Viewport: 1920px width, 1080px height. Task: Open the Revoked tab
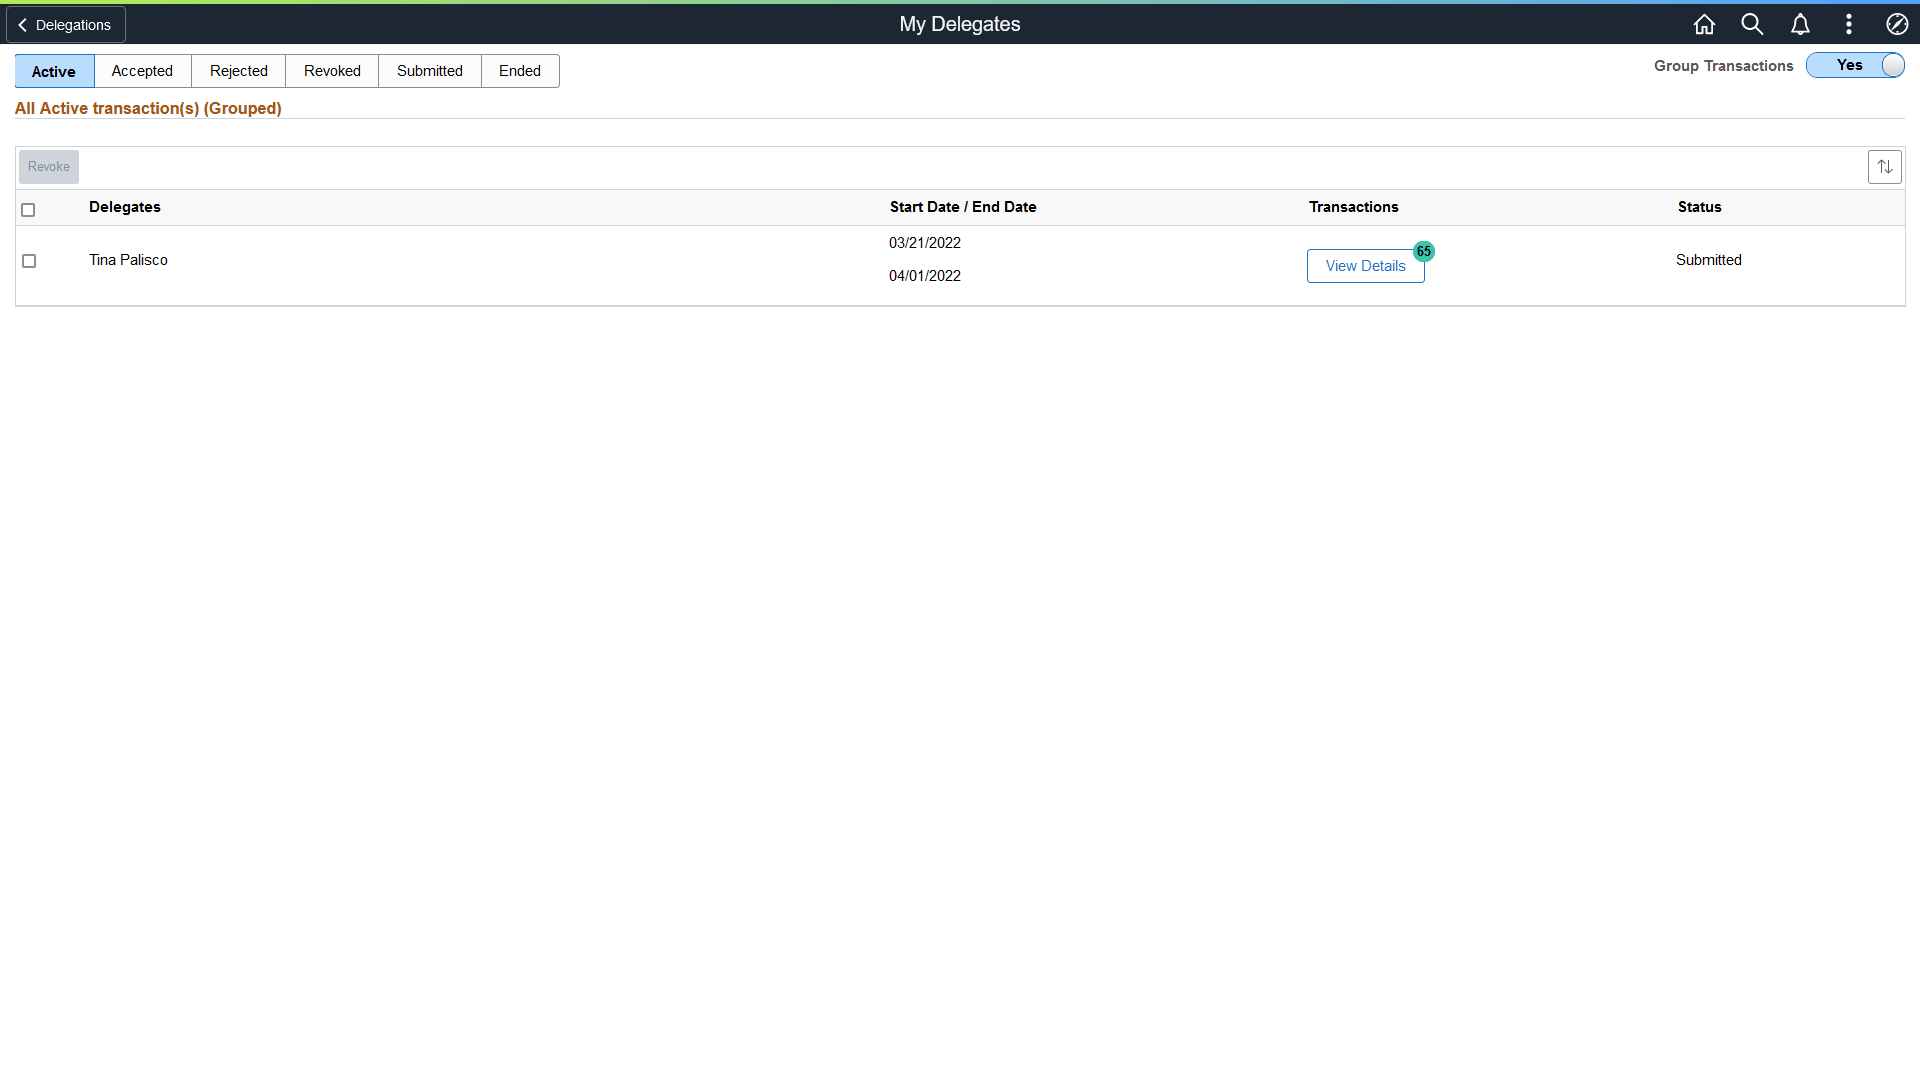pos(332,71)
